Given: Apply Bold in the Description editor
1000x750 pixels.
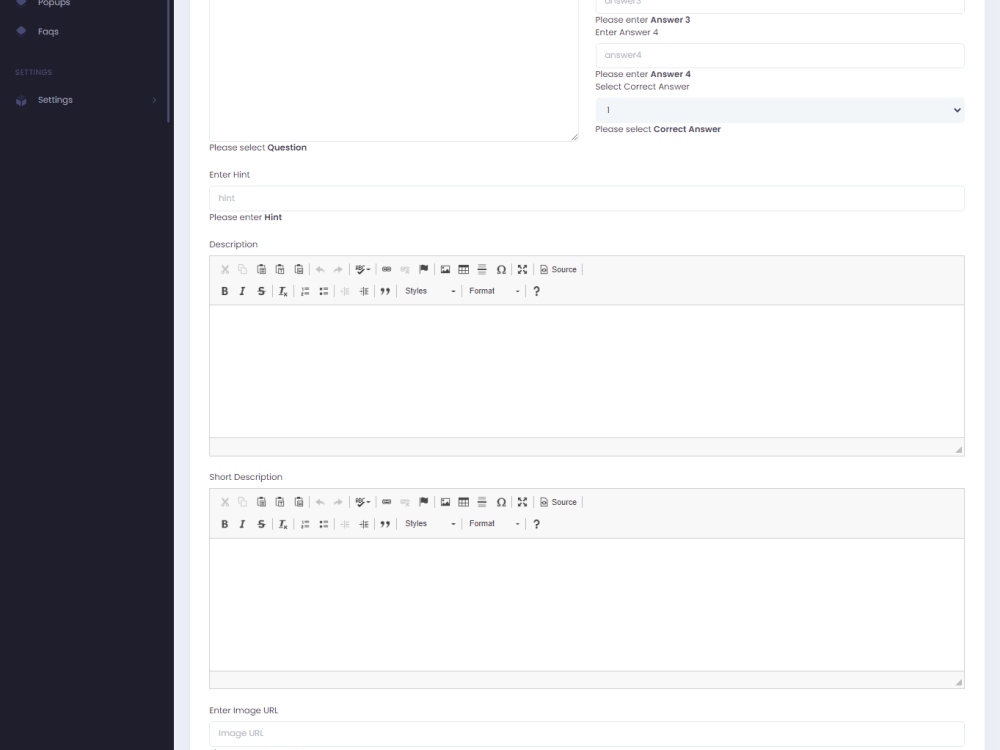Looking at the screenshot, I should coord(225,291).
